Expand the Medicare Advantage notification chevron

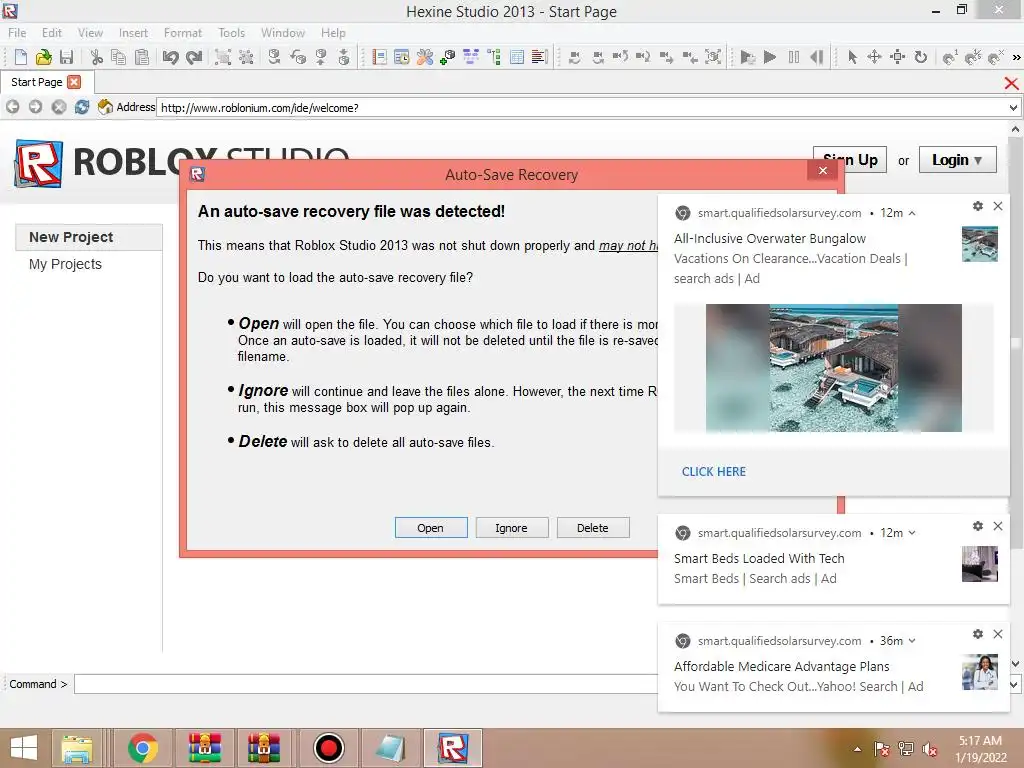(x=912, y=641)
